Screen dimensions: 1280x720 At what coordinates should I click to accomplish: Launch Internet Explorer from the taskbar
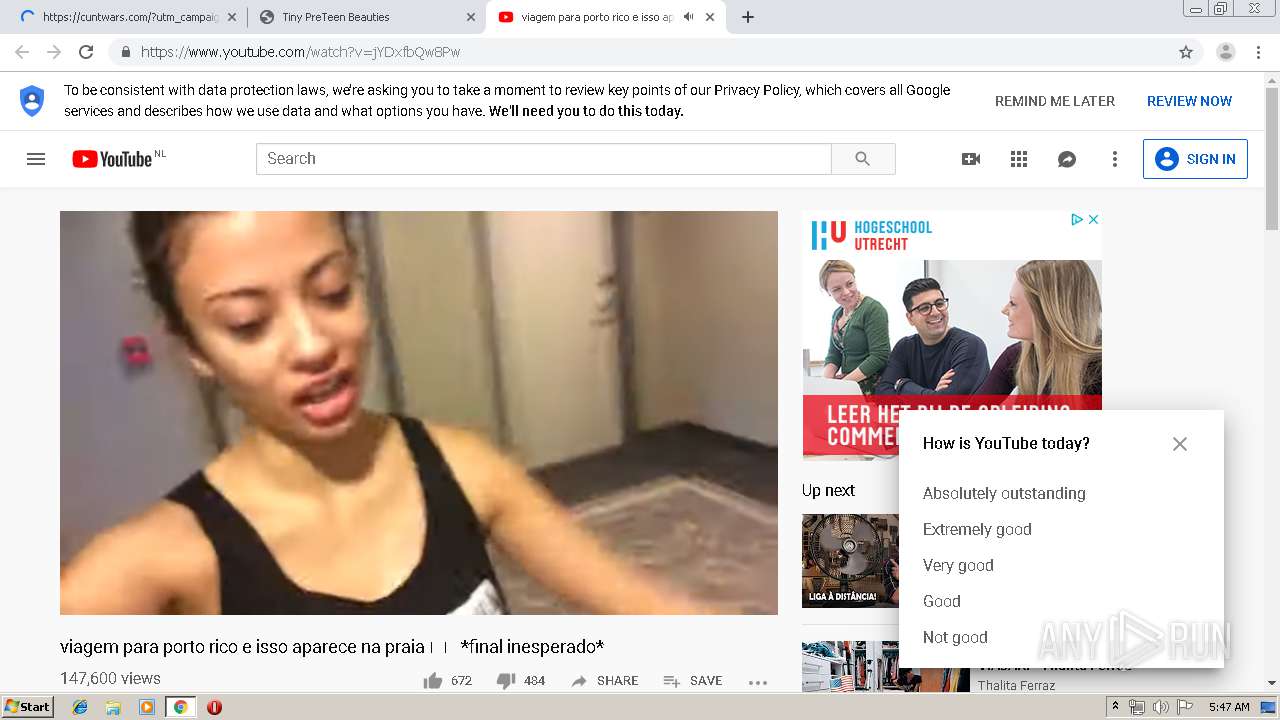tap(80, 707)
